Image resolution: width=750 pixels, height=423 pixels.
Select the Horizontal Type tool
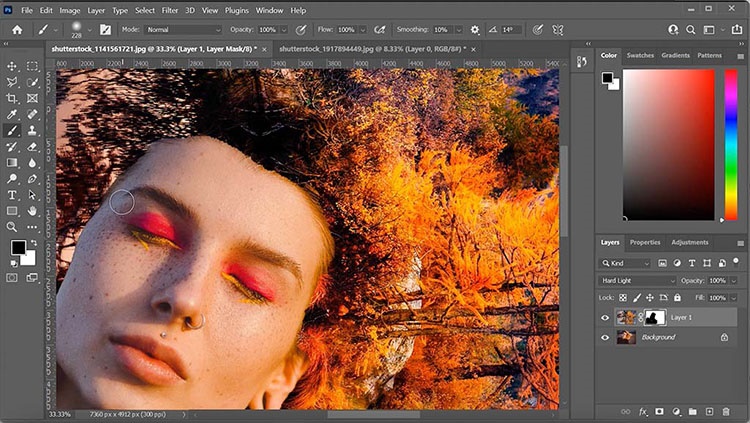[12, 195]
